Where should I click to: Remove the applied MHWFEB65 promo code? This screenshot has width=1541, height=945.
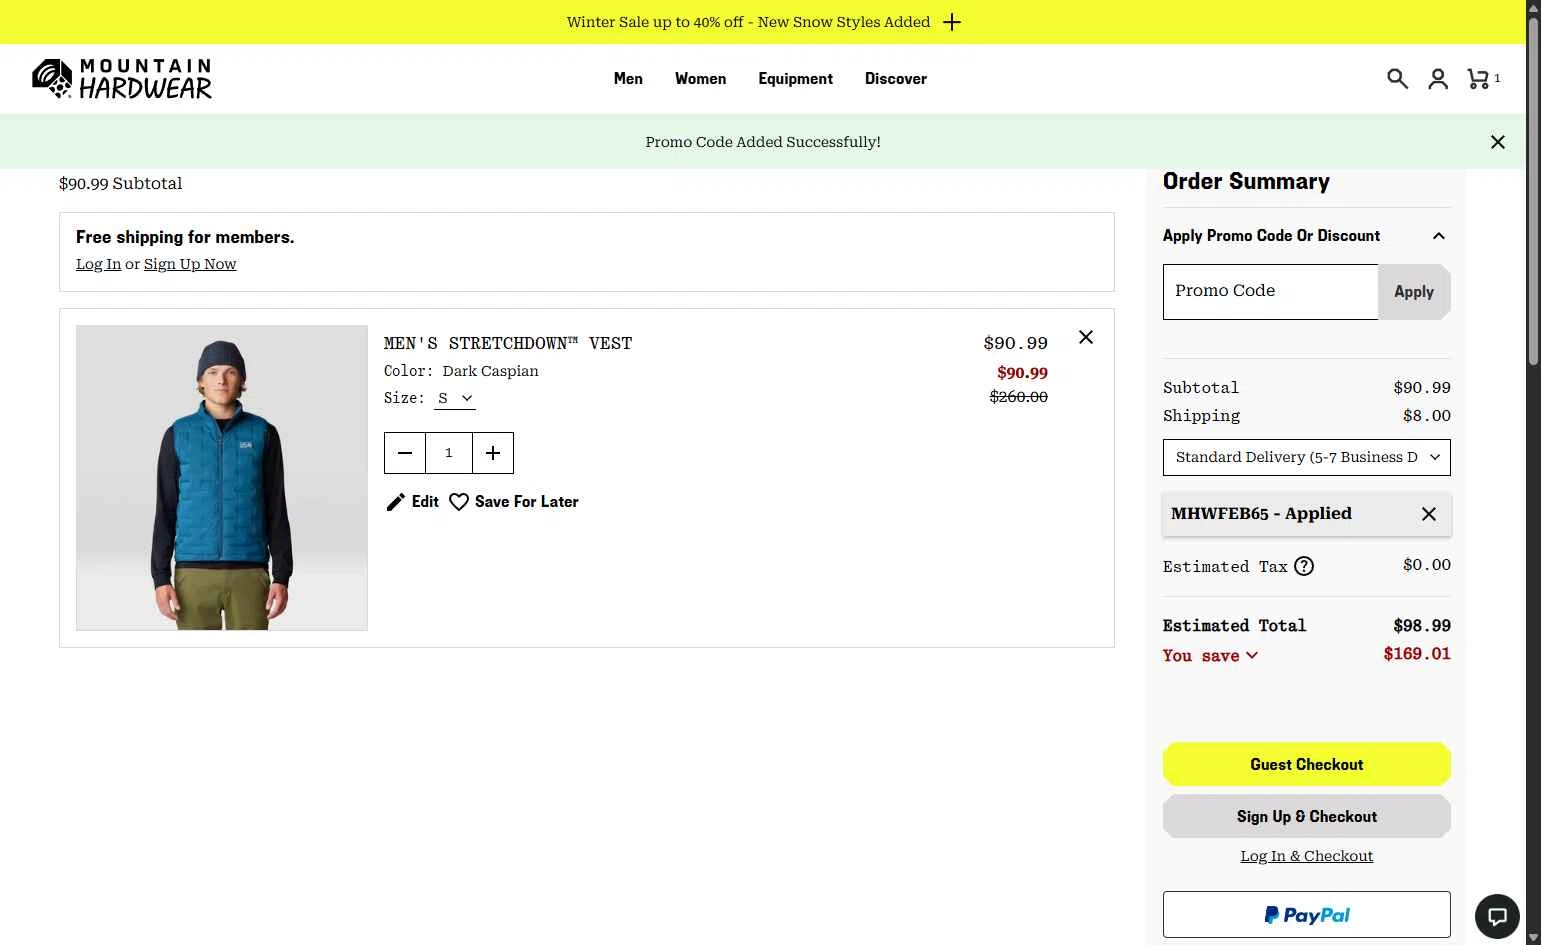click(1429, 514)
